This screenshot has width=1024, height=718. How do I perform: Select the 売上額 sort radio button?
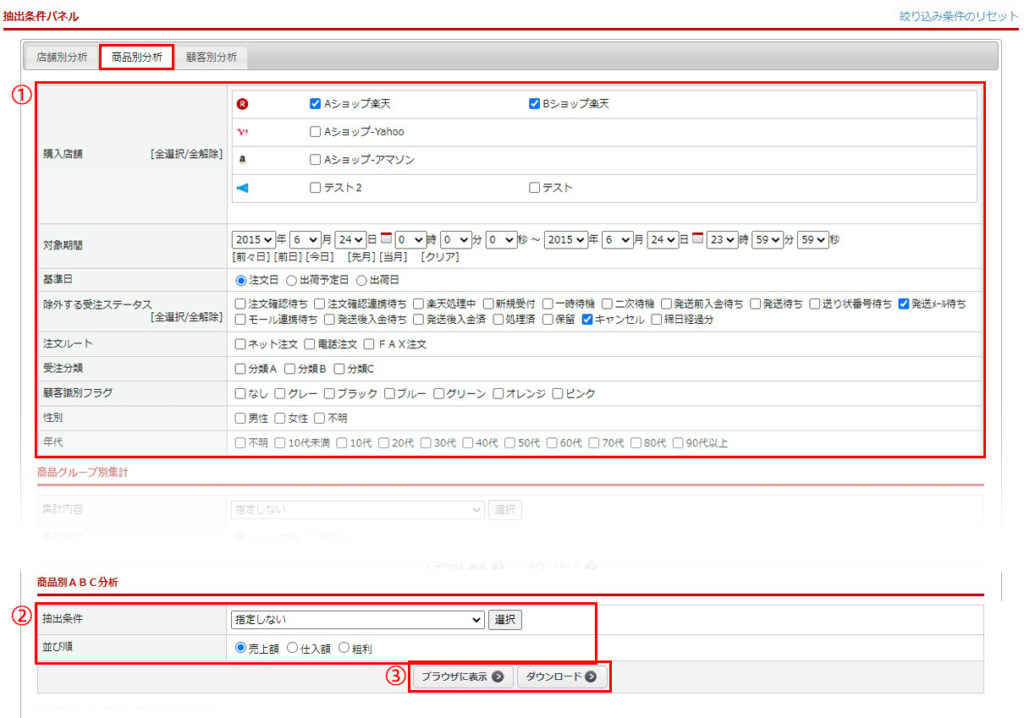point(241,648)
